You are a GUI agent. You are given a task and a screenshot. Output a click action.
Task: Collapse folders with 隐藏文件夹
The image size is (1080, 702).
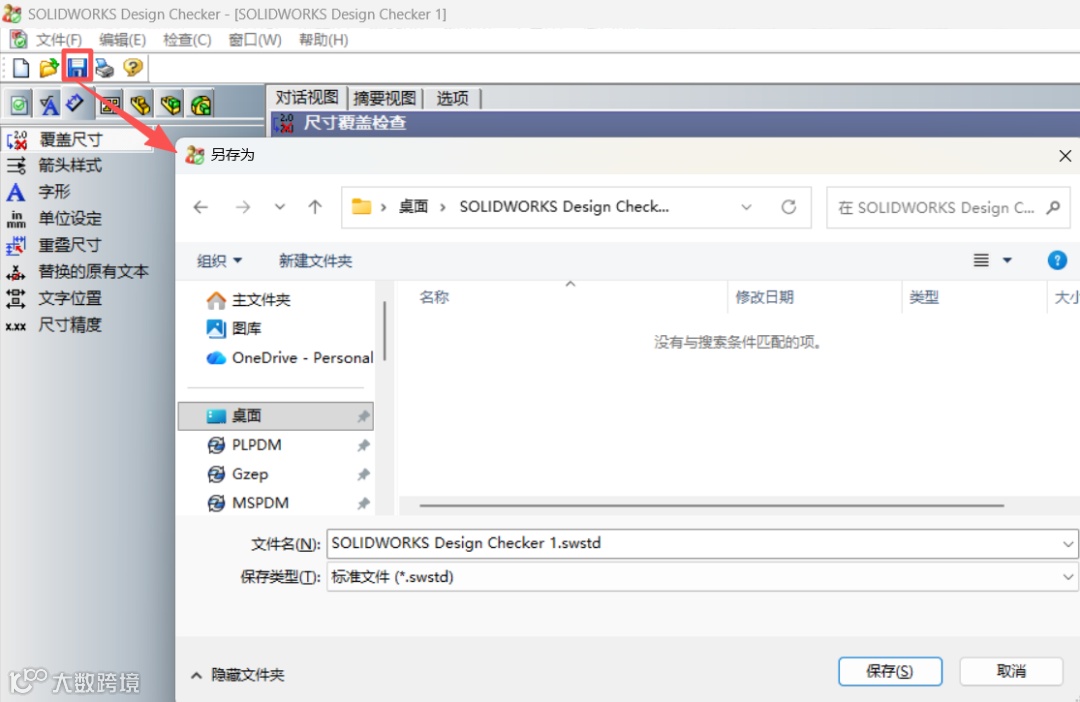coord(238,674)
